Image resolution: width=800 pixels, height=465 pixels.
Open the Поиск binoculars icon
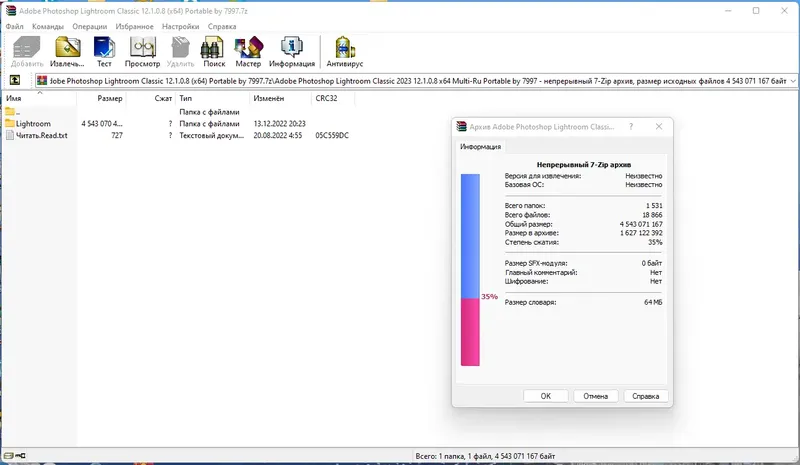tap(212, 47)
